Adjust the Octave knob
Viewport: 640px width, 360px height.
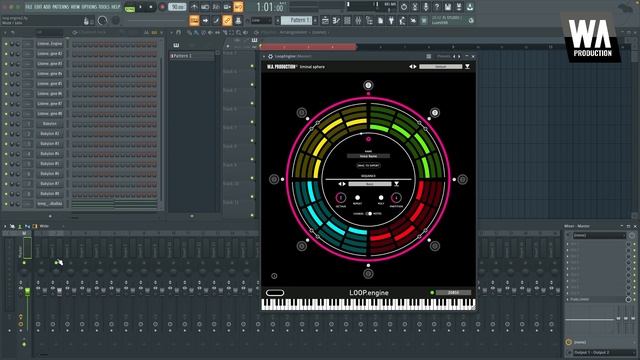tap(340, 198)
